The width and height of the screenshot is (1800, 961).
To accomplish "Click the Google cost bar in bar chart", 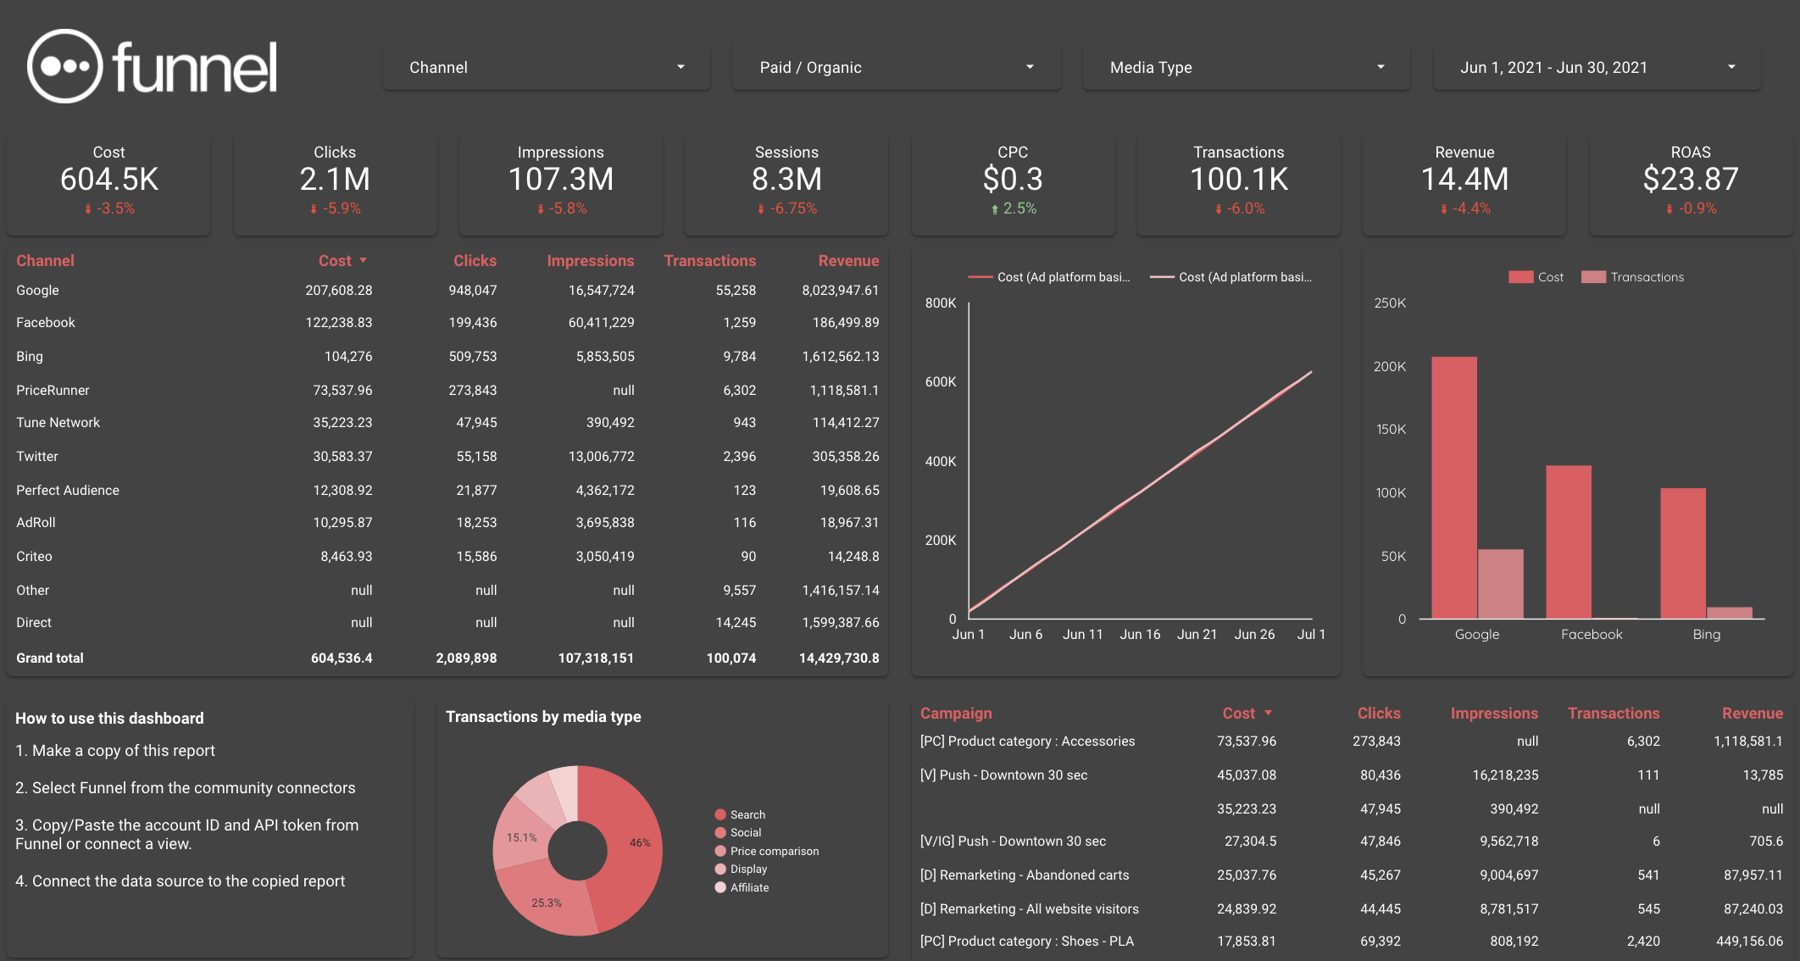I will (1454, 488).
